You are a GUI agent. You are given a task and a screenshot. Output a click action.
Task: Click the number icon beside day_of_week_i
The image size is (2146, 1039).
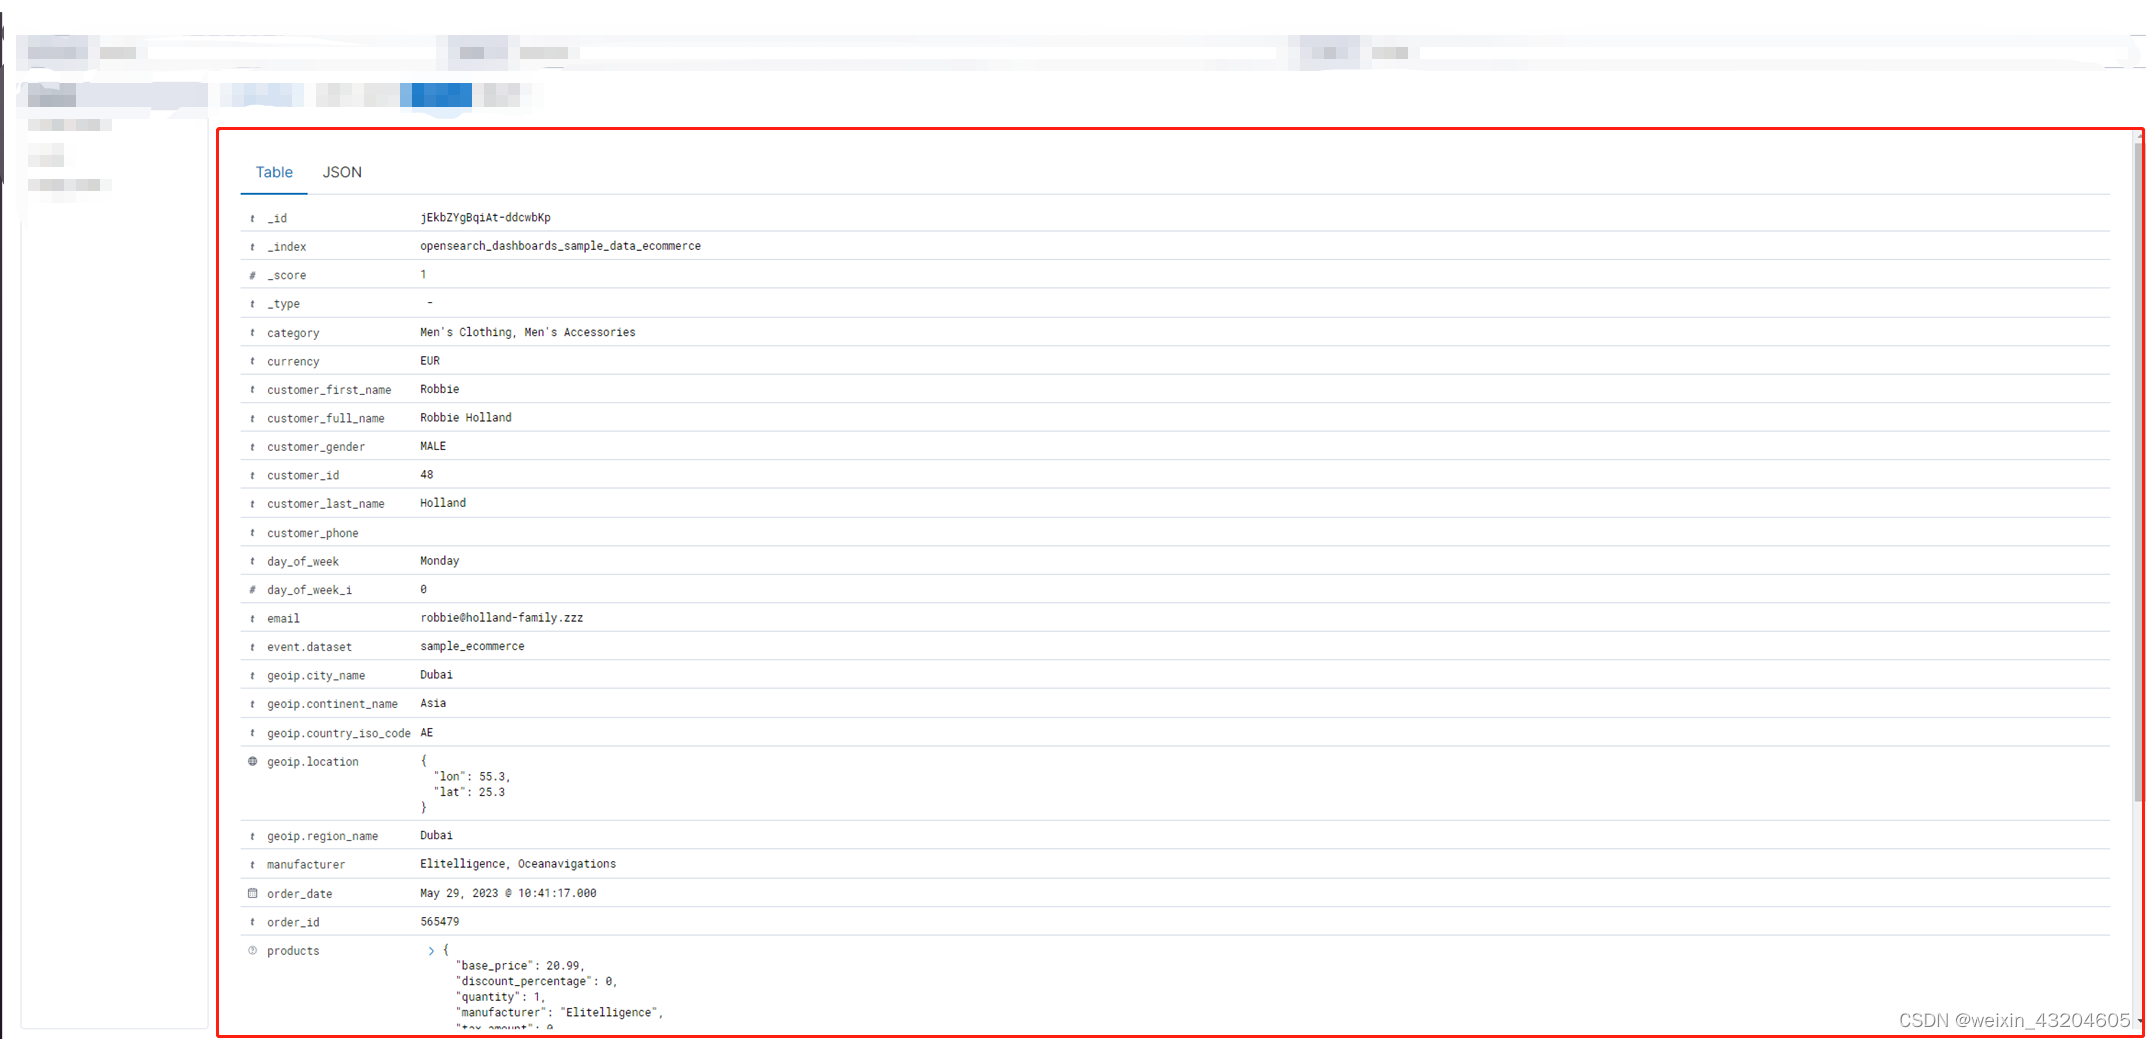click(252, 590)
